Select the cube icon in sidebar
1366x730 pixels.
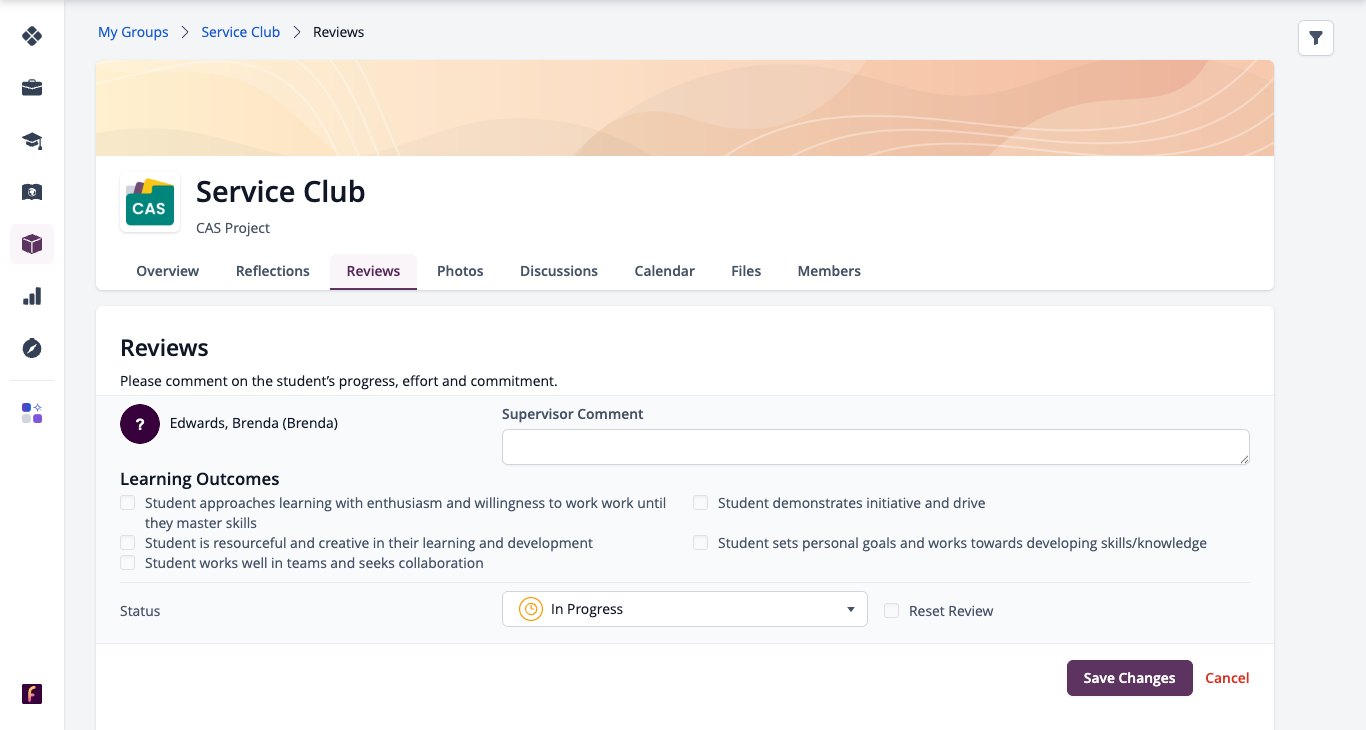[32, 244]
